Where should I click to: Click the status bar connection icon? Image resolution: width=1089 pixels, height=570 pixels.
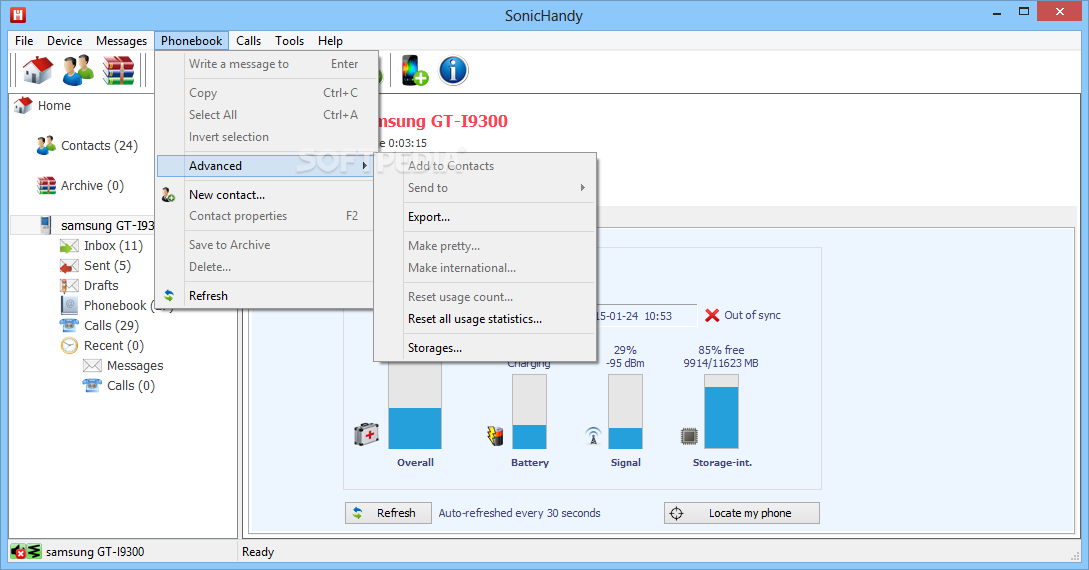(x=26, y=552)
